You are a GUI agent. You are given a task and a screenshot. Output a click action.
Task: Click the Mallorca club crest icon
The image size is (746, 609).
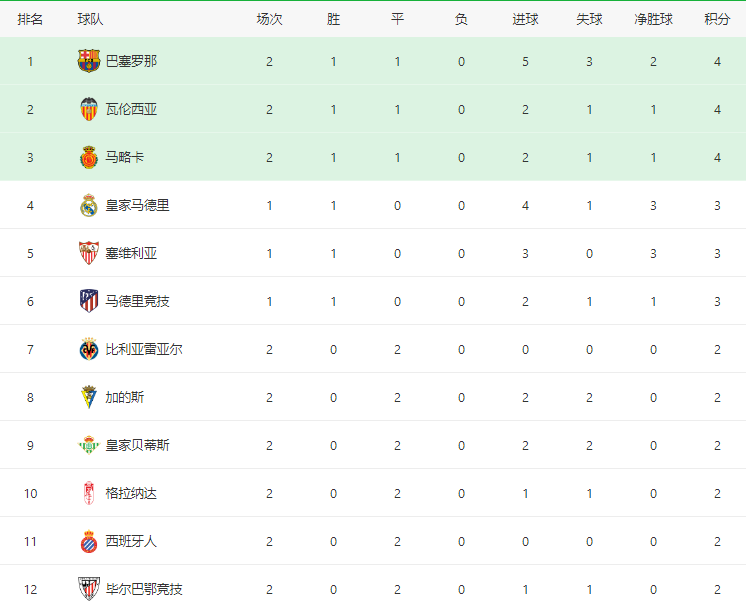[x=89, y=157]
